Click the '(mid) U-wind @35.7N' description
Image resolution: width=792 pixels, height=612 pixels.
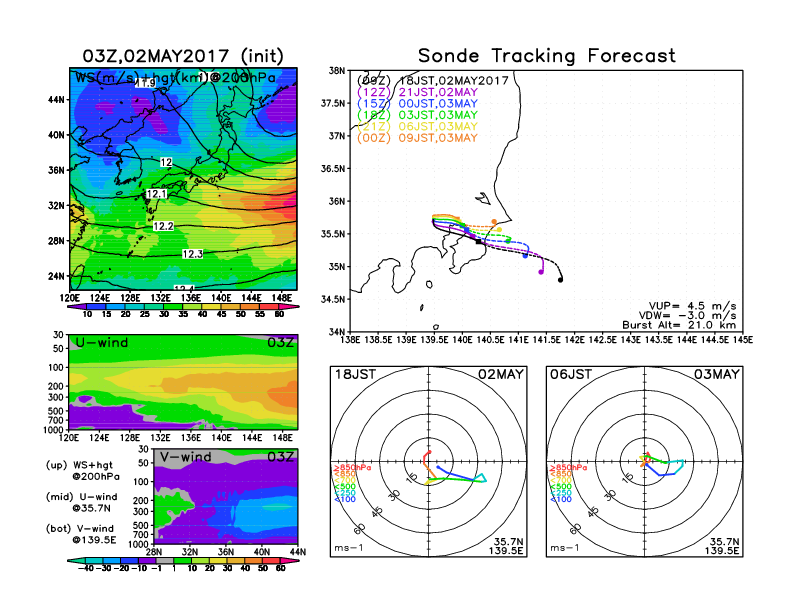click(81, 502)
